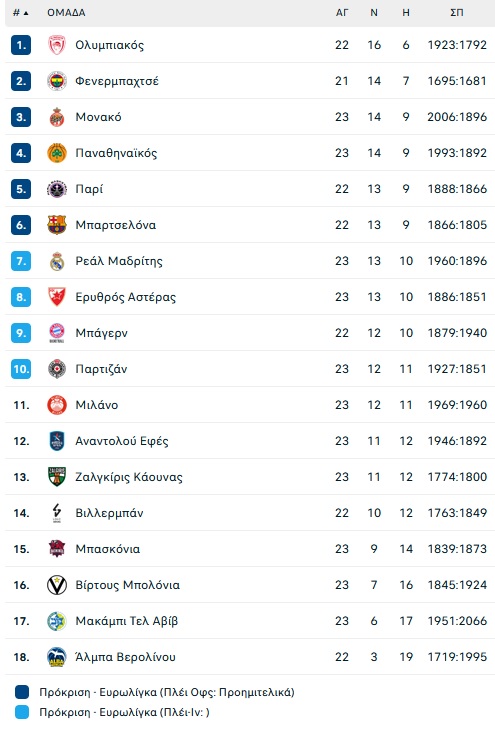The width and height of the screenshot is (495, 732).
Task: Open the Βίρτους Μπολόνια V logo
Action: click(57, 585)
